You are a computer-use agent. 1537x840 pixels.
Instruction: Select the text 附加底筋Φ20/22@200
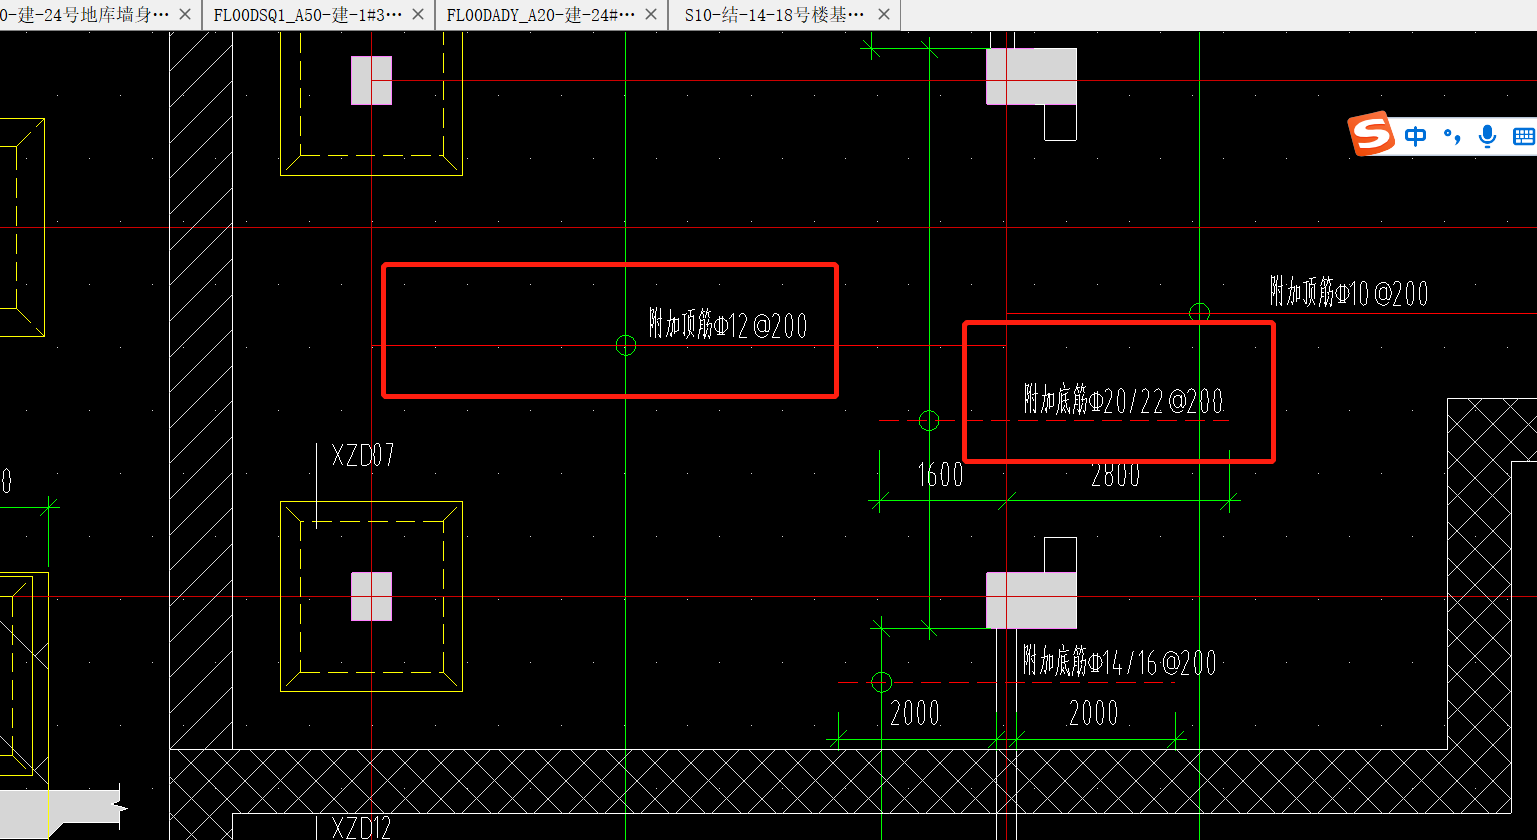click(x=1123, y=400)
